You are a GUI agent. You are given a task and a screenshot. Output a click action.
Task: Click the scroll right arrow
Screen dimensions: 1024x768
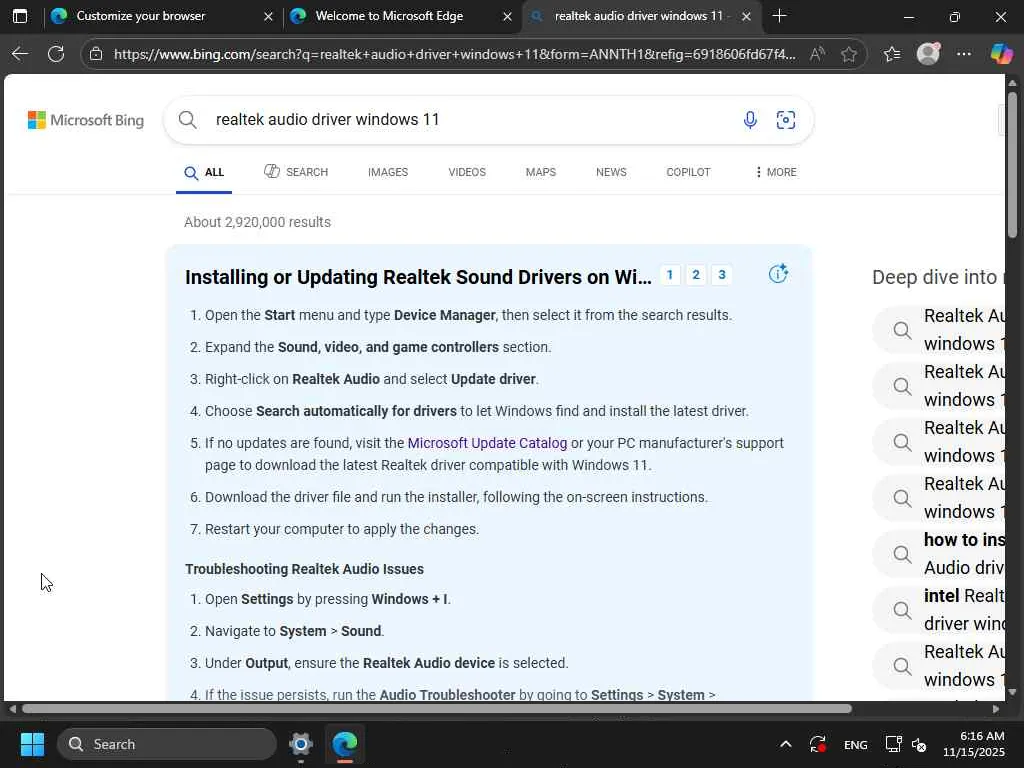pyautogui.click(x=995, y=709)
